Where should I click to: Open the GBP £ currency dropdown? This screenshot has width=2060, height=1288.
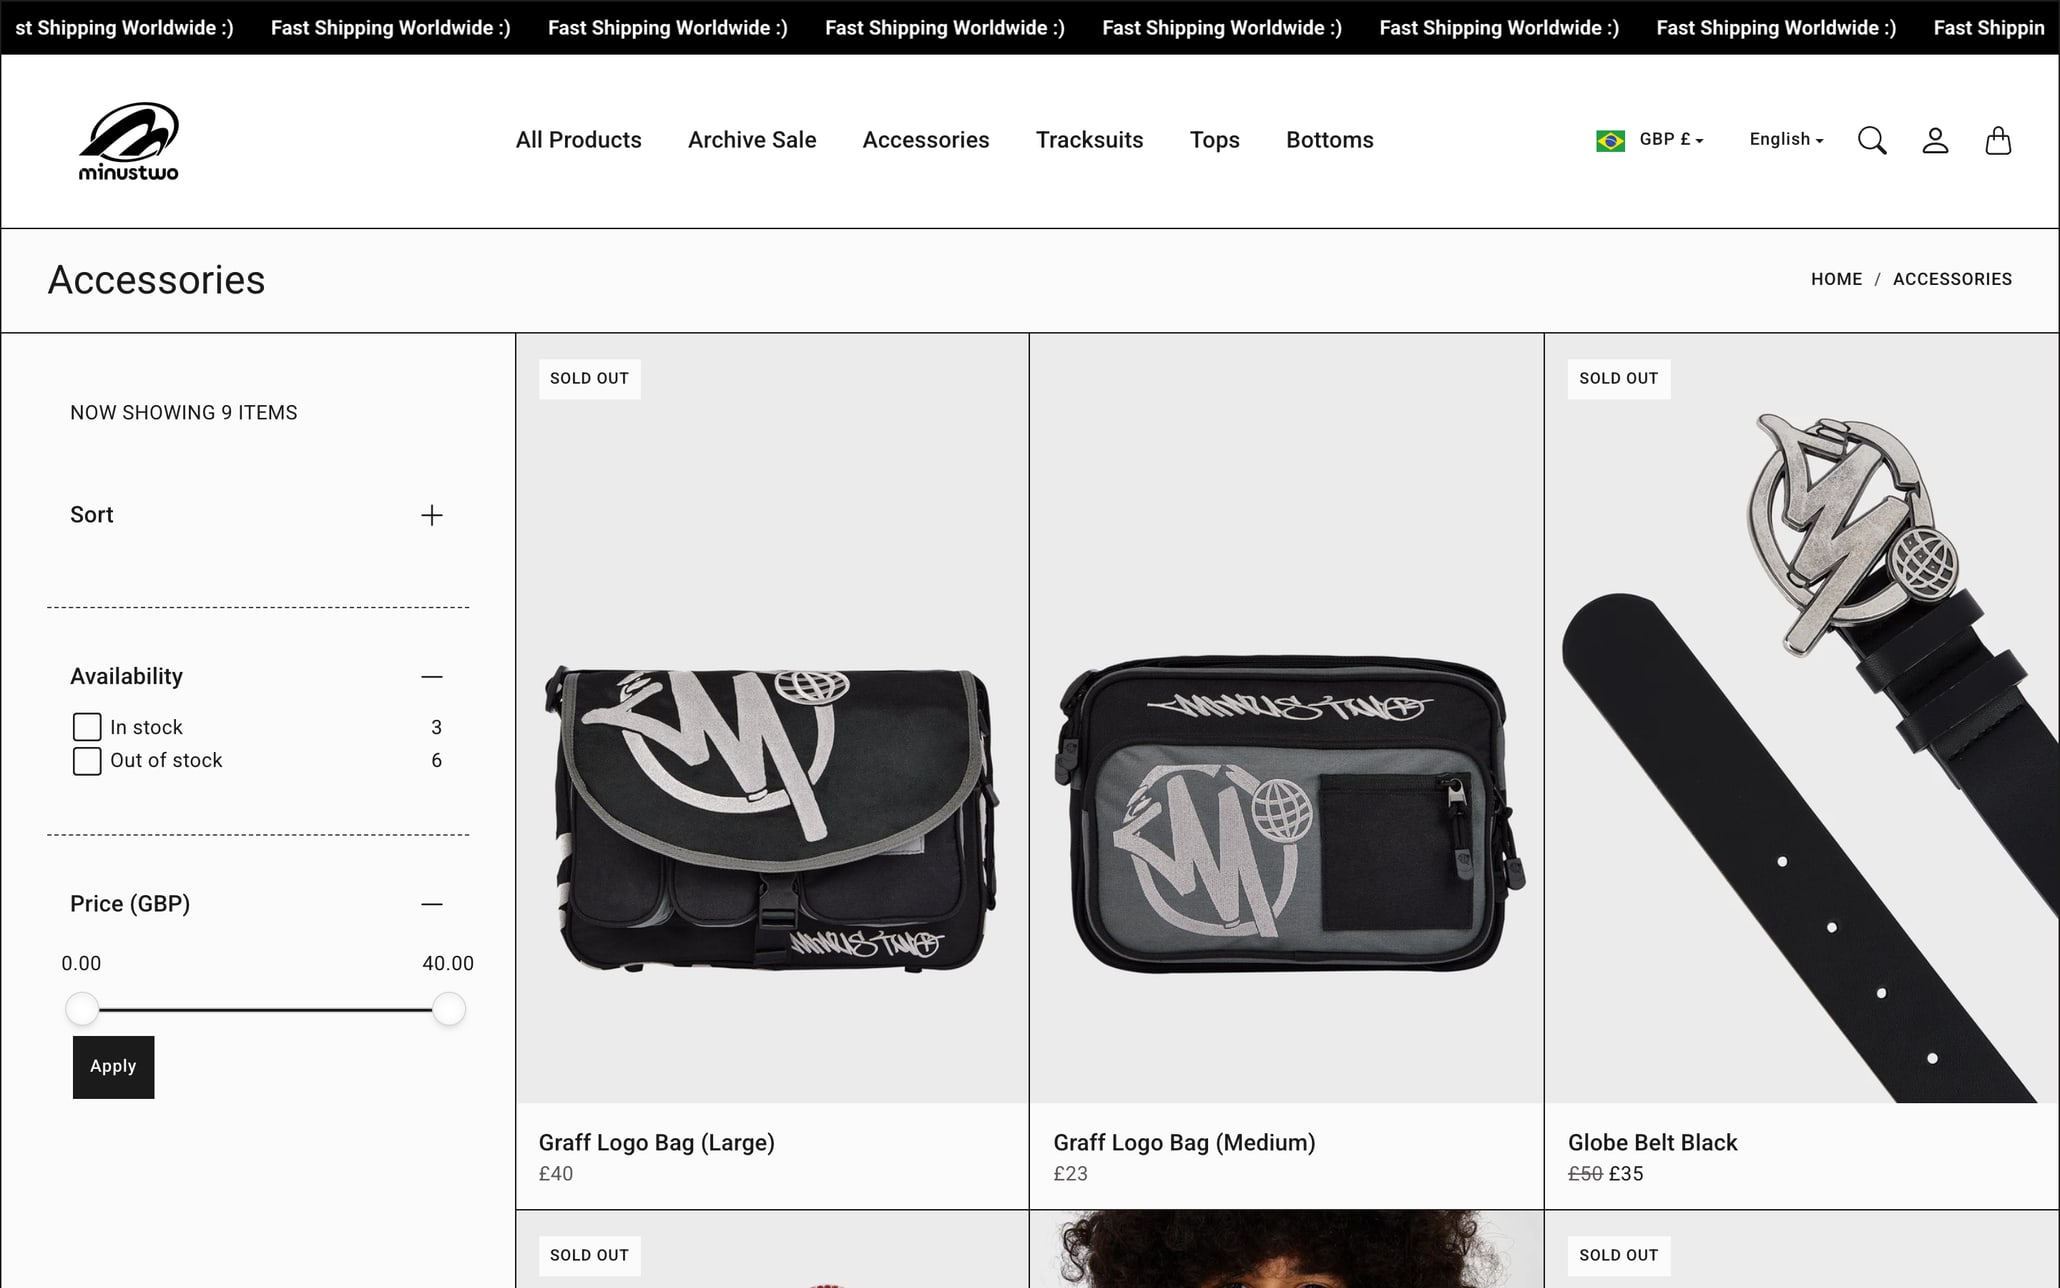coord(1671,139)
